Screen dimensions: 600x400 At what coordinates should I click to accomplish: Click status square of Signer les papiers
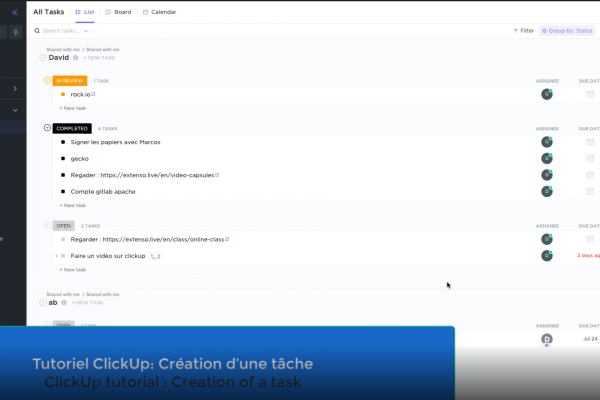(63, 142)
